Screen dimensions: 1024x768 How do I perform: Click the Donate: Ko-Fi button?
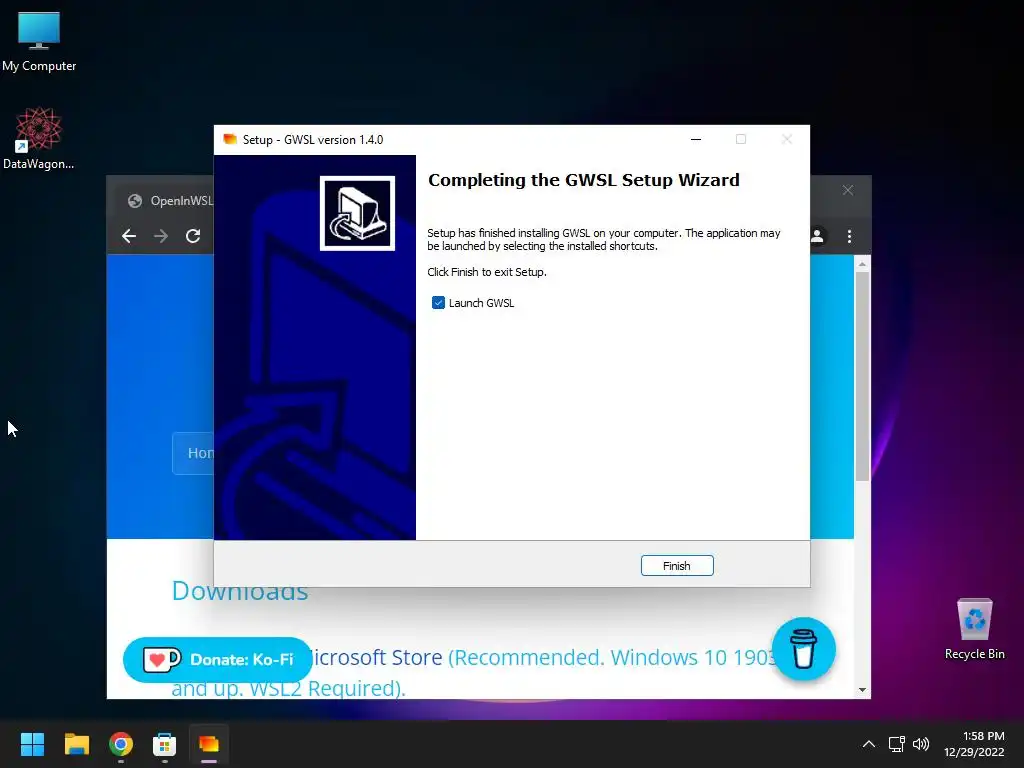tap(217, 660)
